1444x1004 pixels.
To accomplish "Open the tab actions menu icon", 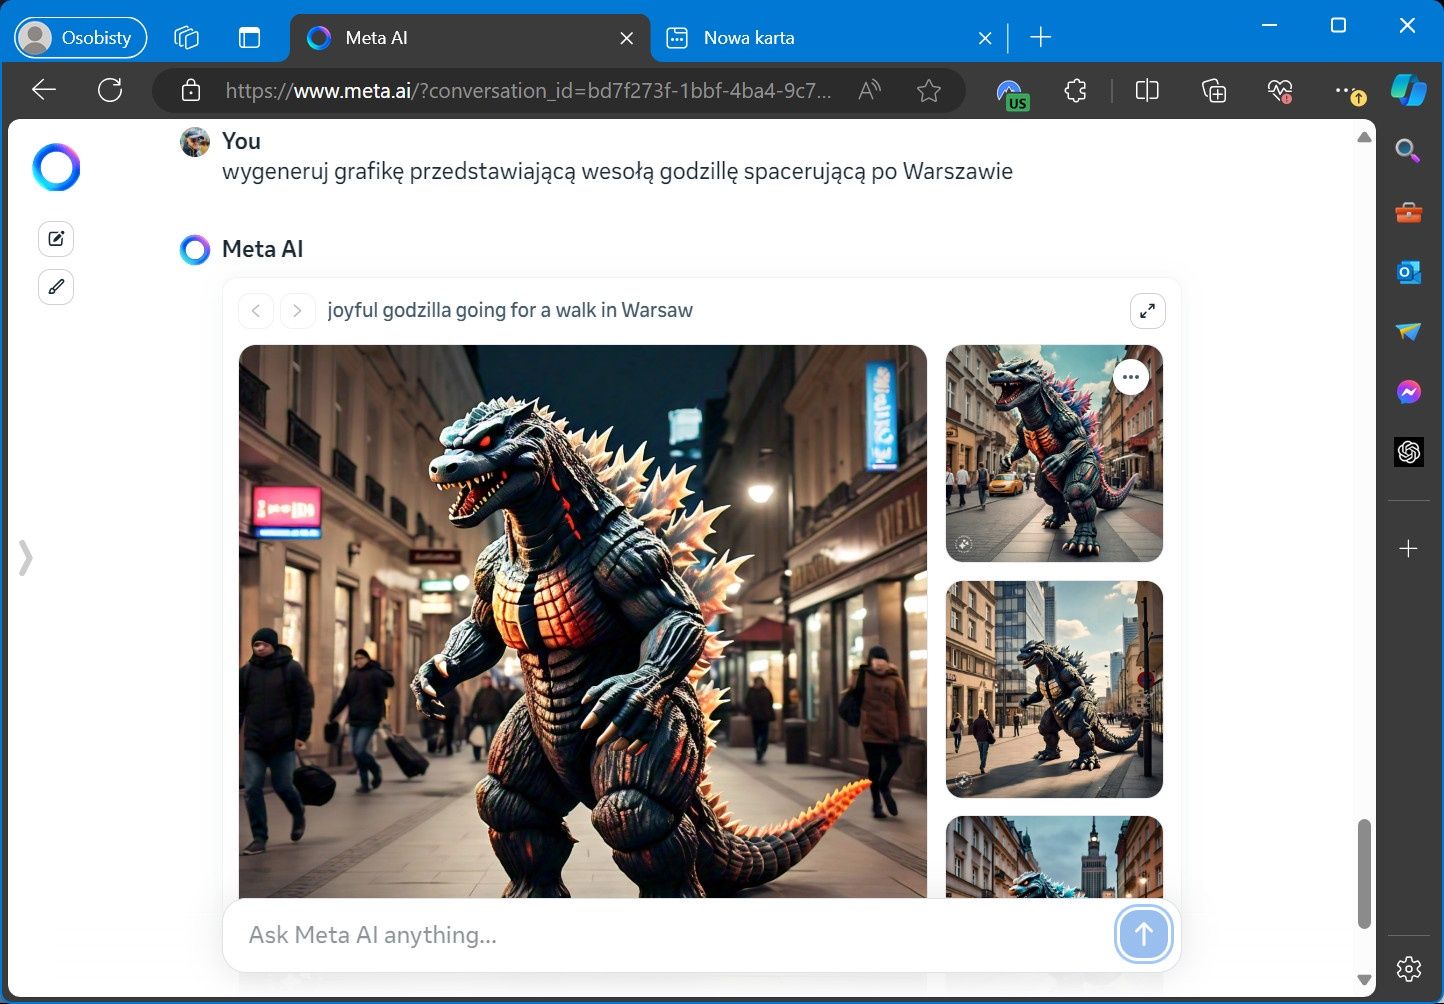I will (x=249, y=38).
